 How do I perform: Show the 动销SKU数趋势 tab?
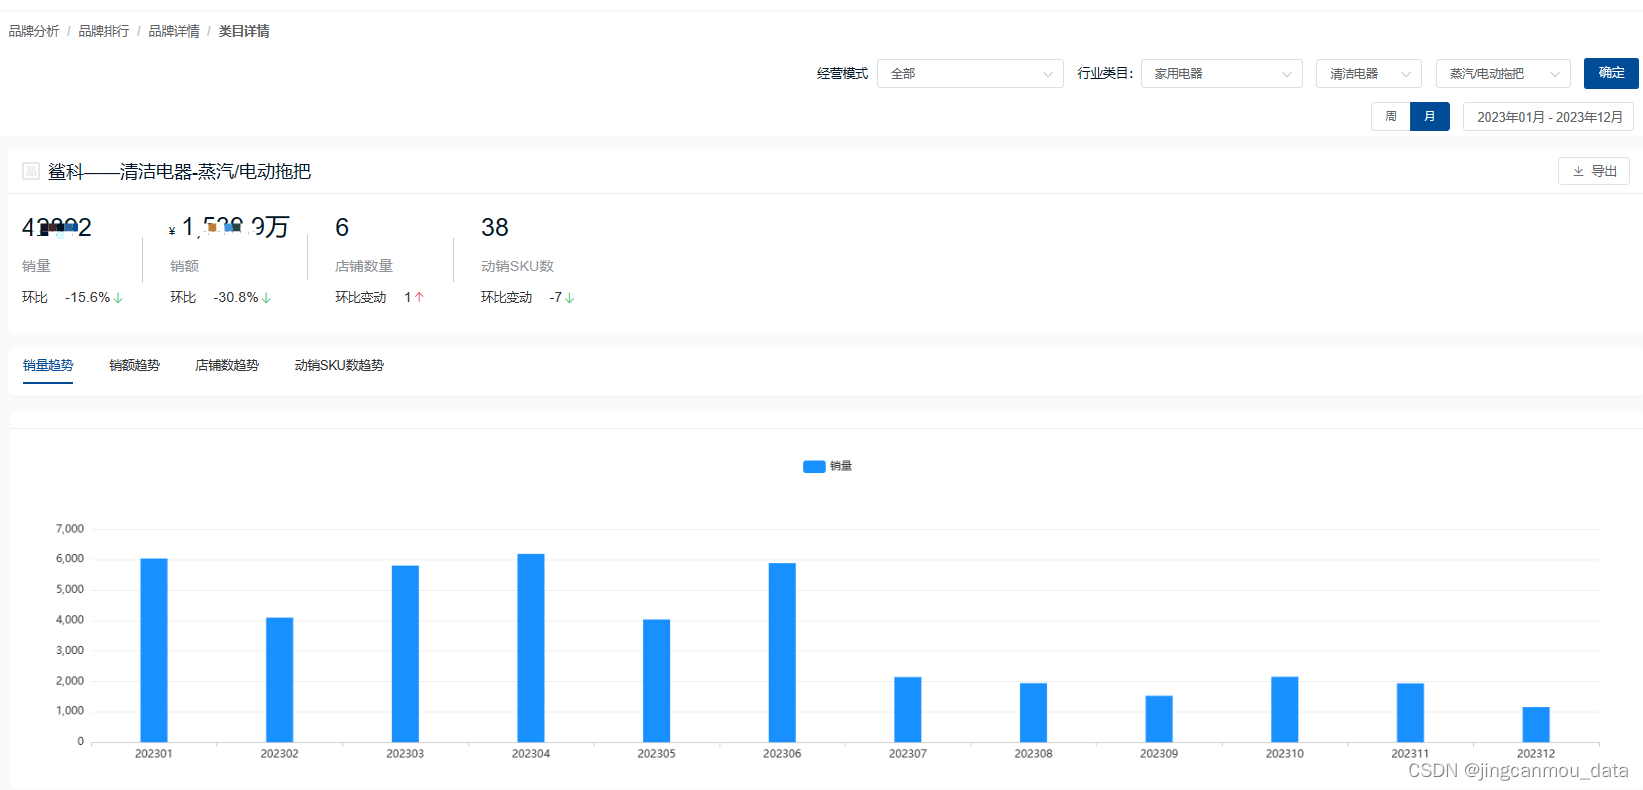click(339, 365)
